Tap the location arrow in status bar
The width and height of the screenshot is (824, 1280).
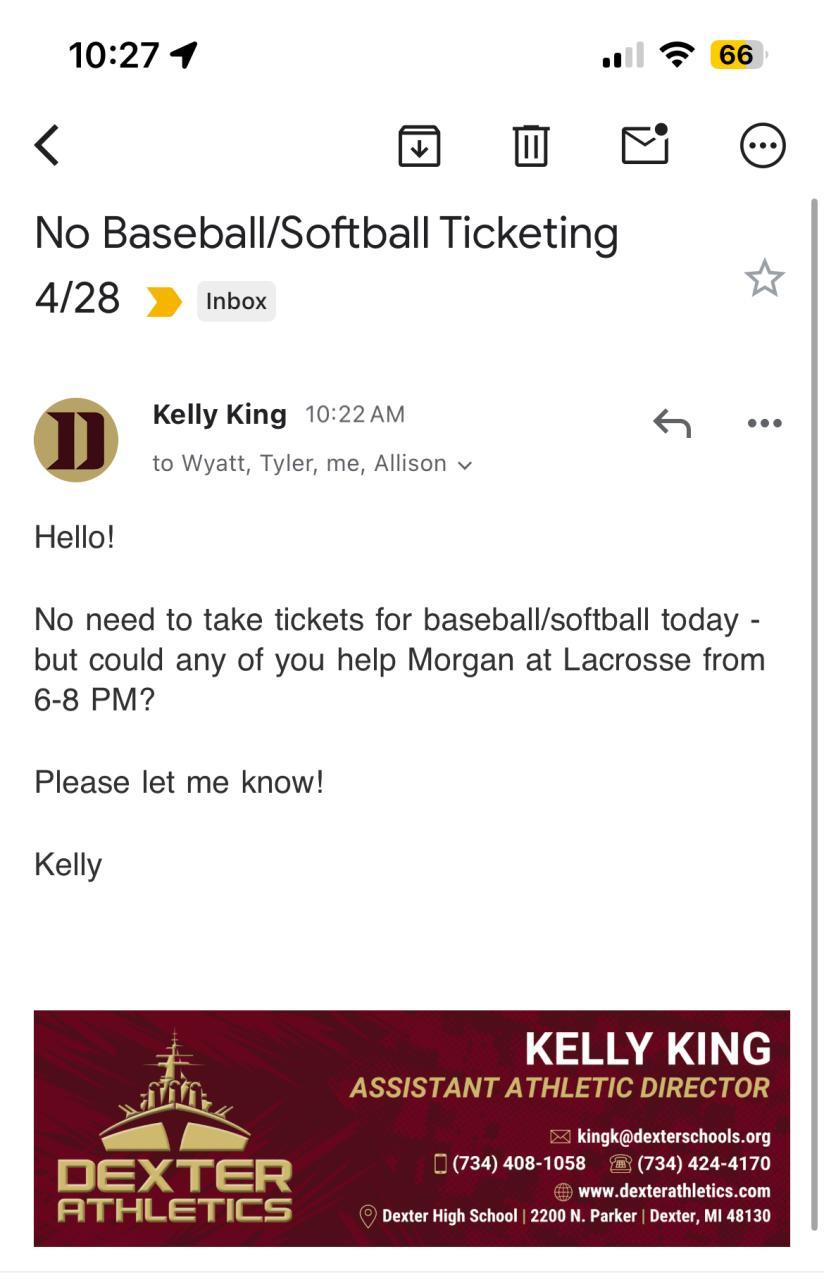[x=184, y=54]
